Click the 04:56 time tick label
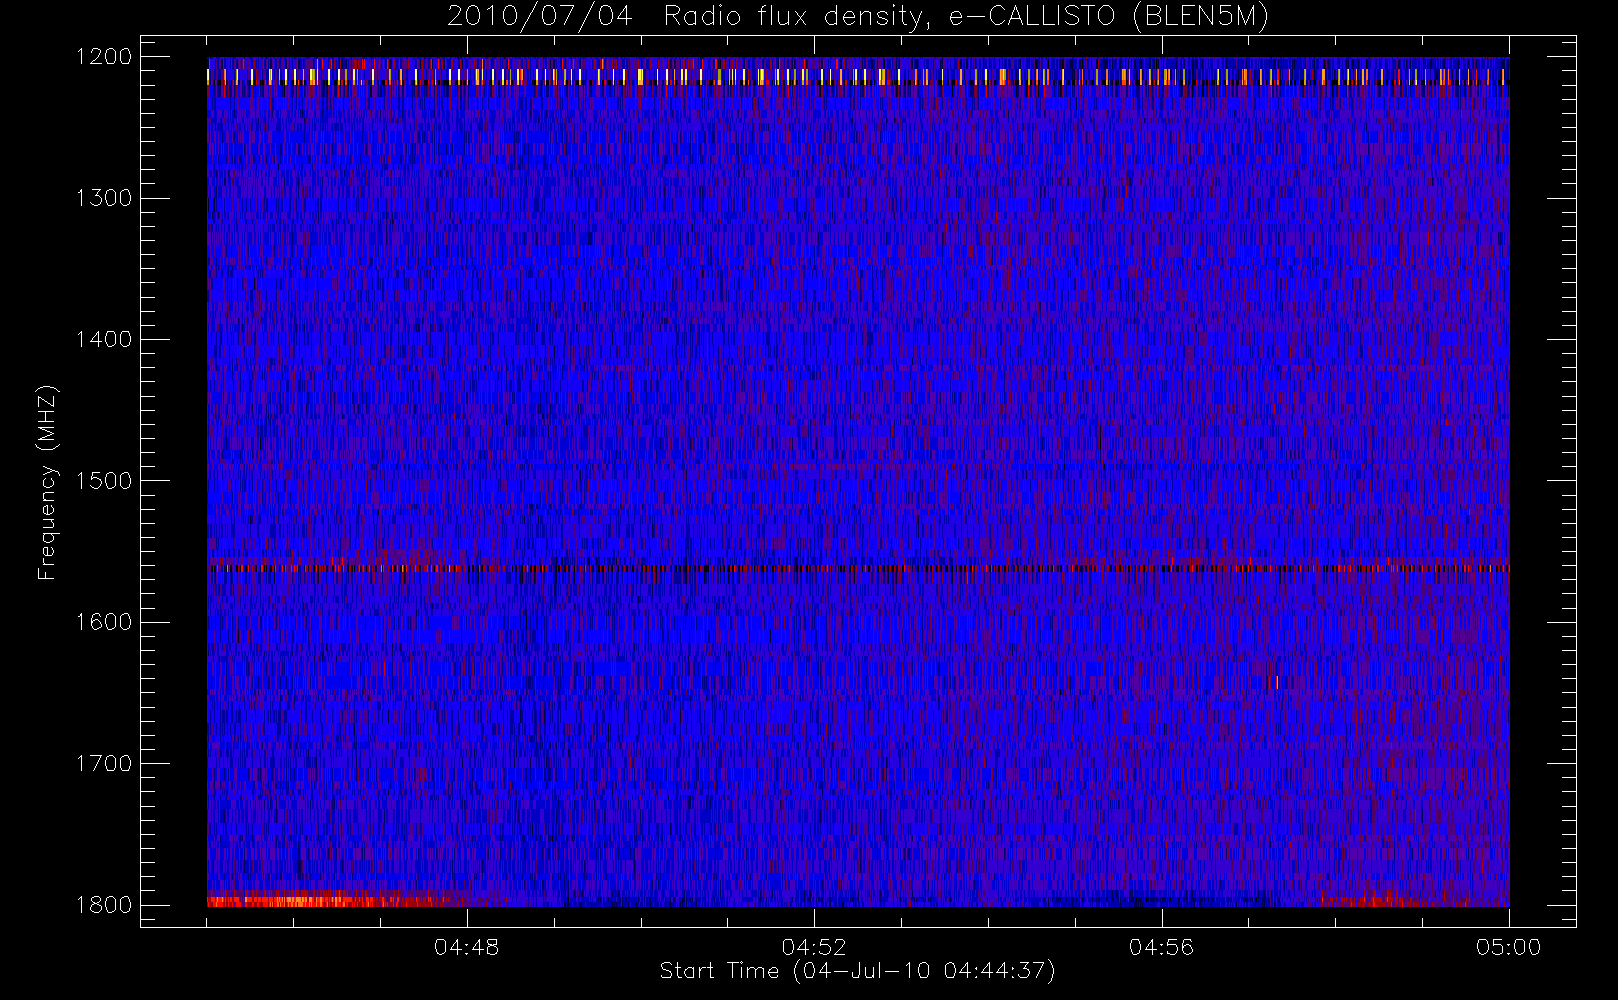This screenshot has height=1000, width=1618. click(x=1162, y=947)
